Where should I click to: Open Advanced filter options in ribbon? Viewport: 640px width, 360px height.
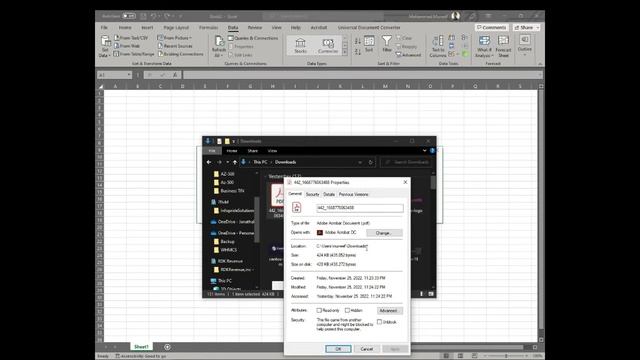coord(408,55)
